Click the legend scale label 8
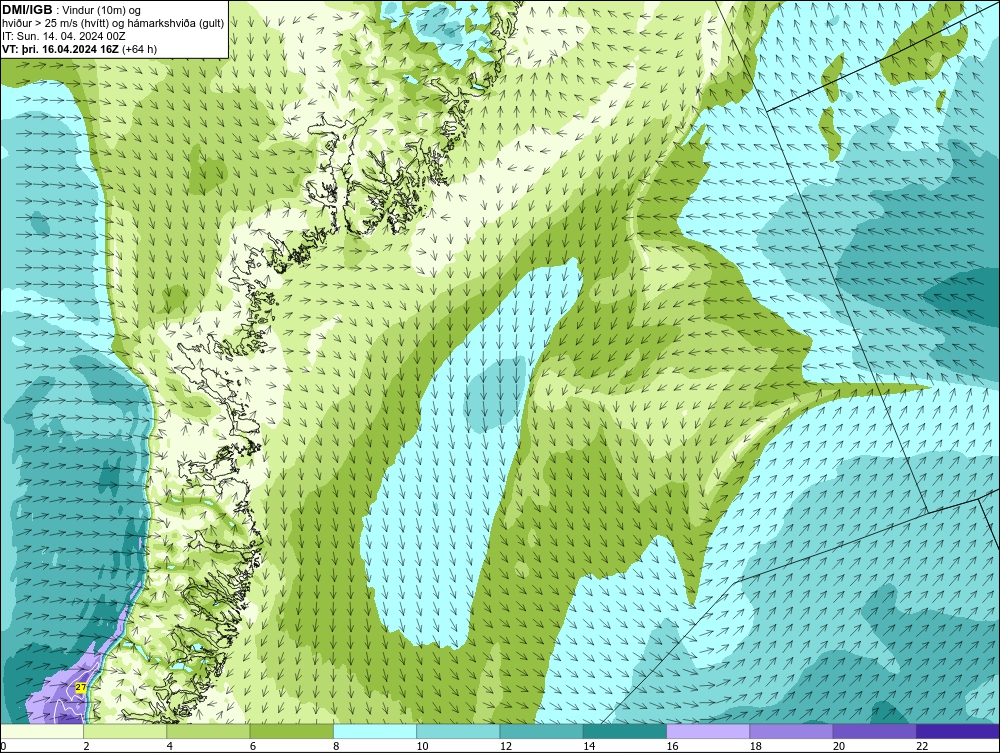Image resolution: width=1000 pixels, height=753 pixels. point(336,746)
